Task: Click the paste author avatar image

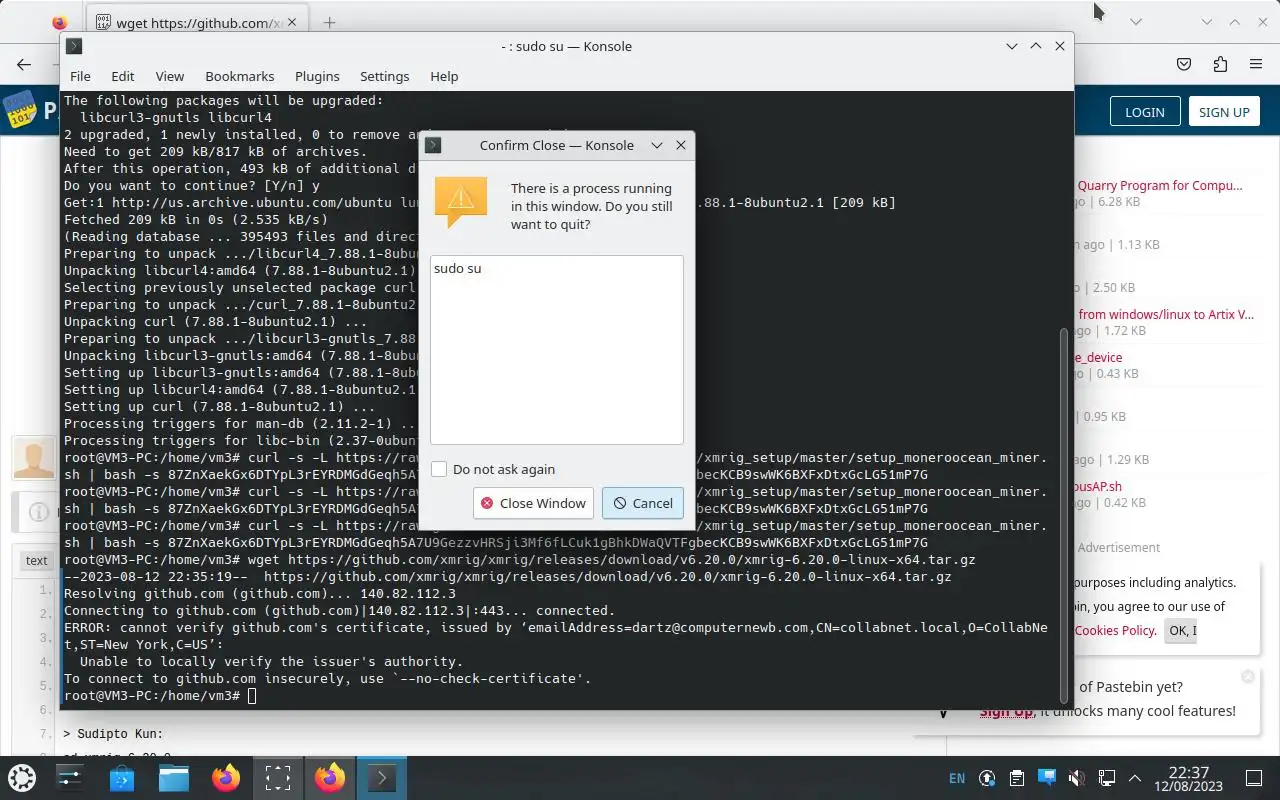Action: (33, 458)
